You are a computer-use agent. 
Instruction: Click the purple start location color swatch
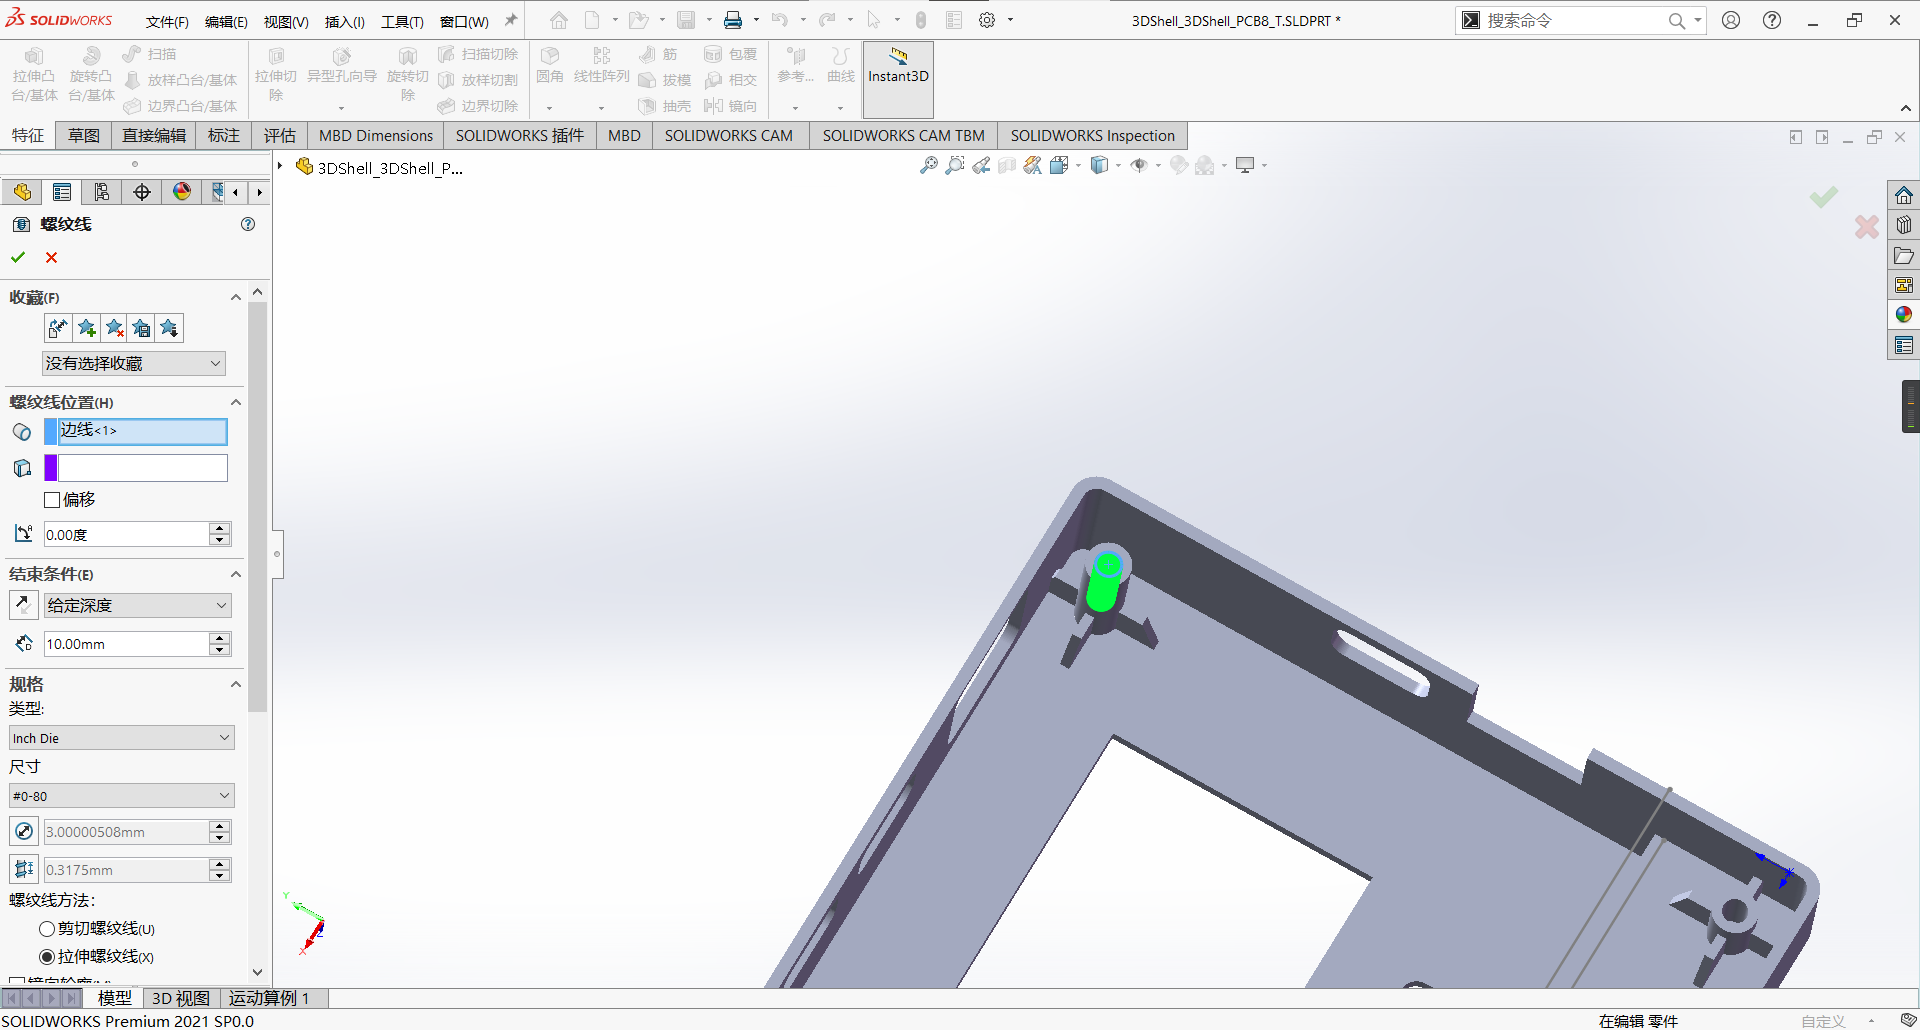point(51,468)
